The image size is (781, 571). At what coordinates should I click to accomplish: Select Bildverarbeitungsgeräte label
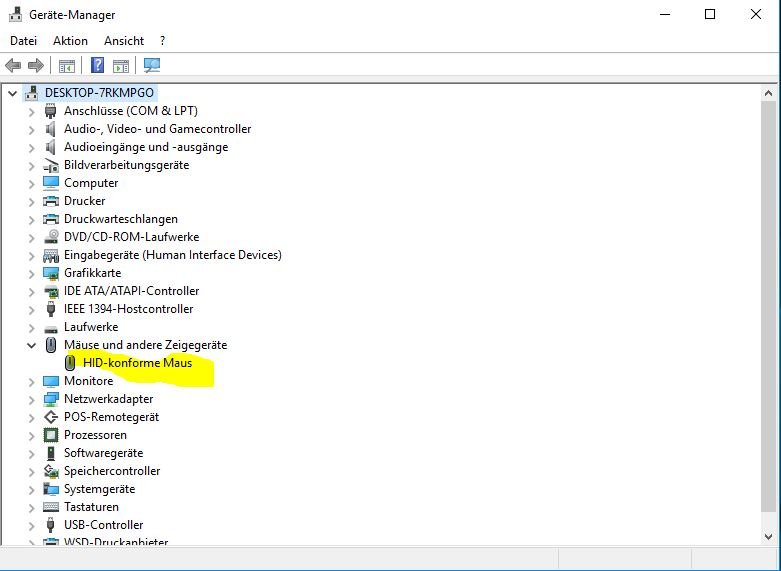127,165
